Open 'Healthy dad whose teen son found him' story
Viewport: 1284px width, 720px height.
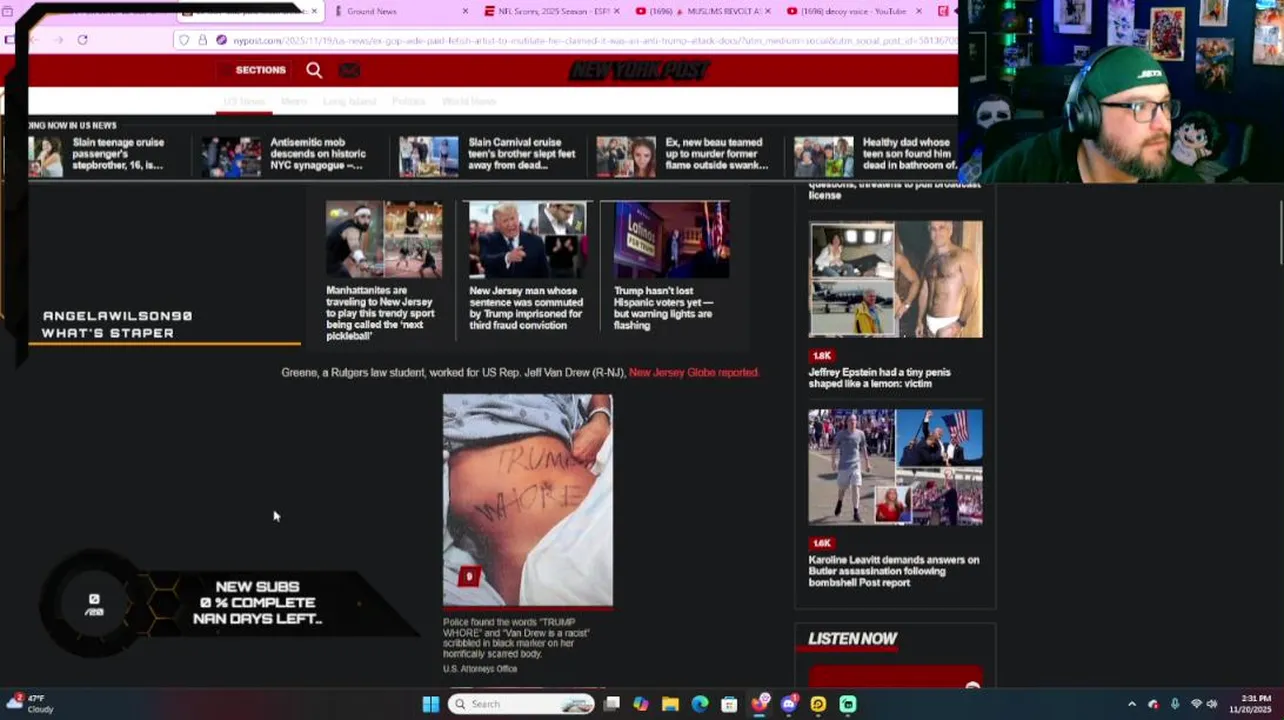[x=908, y=154]
